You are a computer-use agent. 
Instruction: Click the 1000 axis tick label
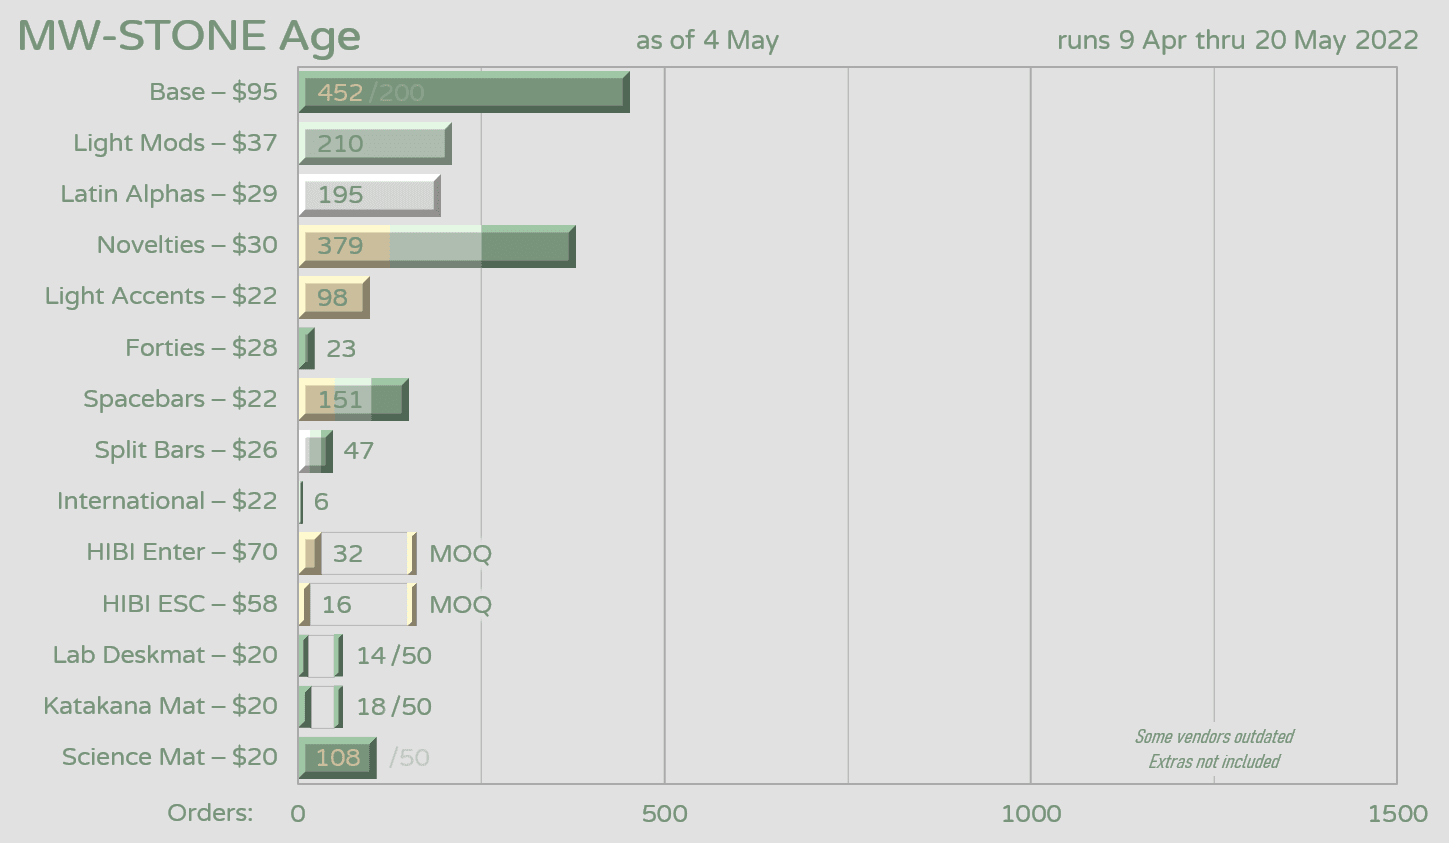tap(1031, 814)
